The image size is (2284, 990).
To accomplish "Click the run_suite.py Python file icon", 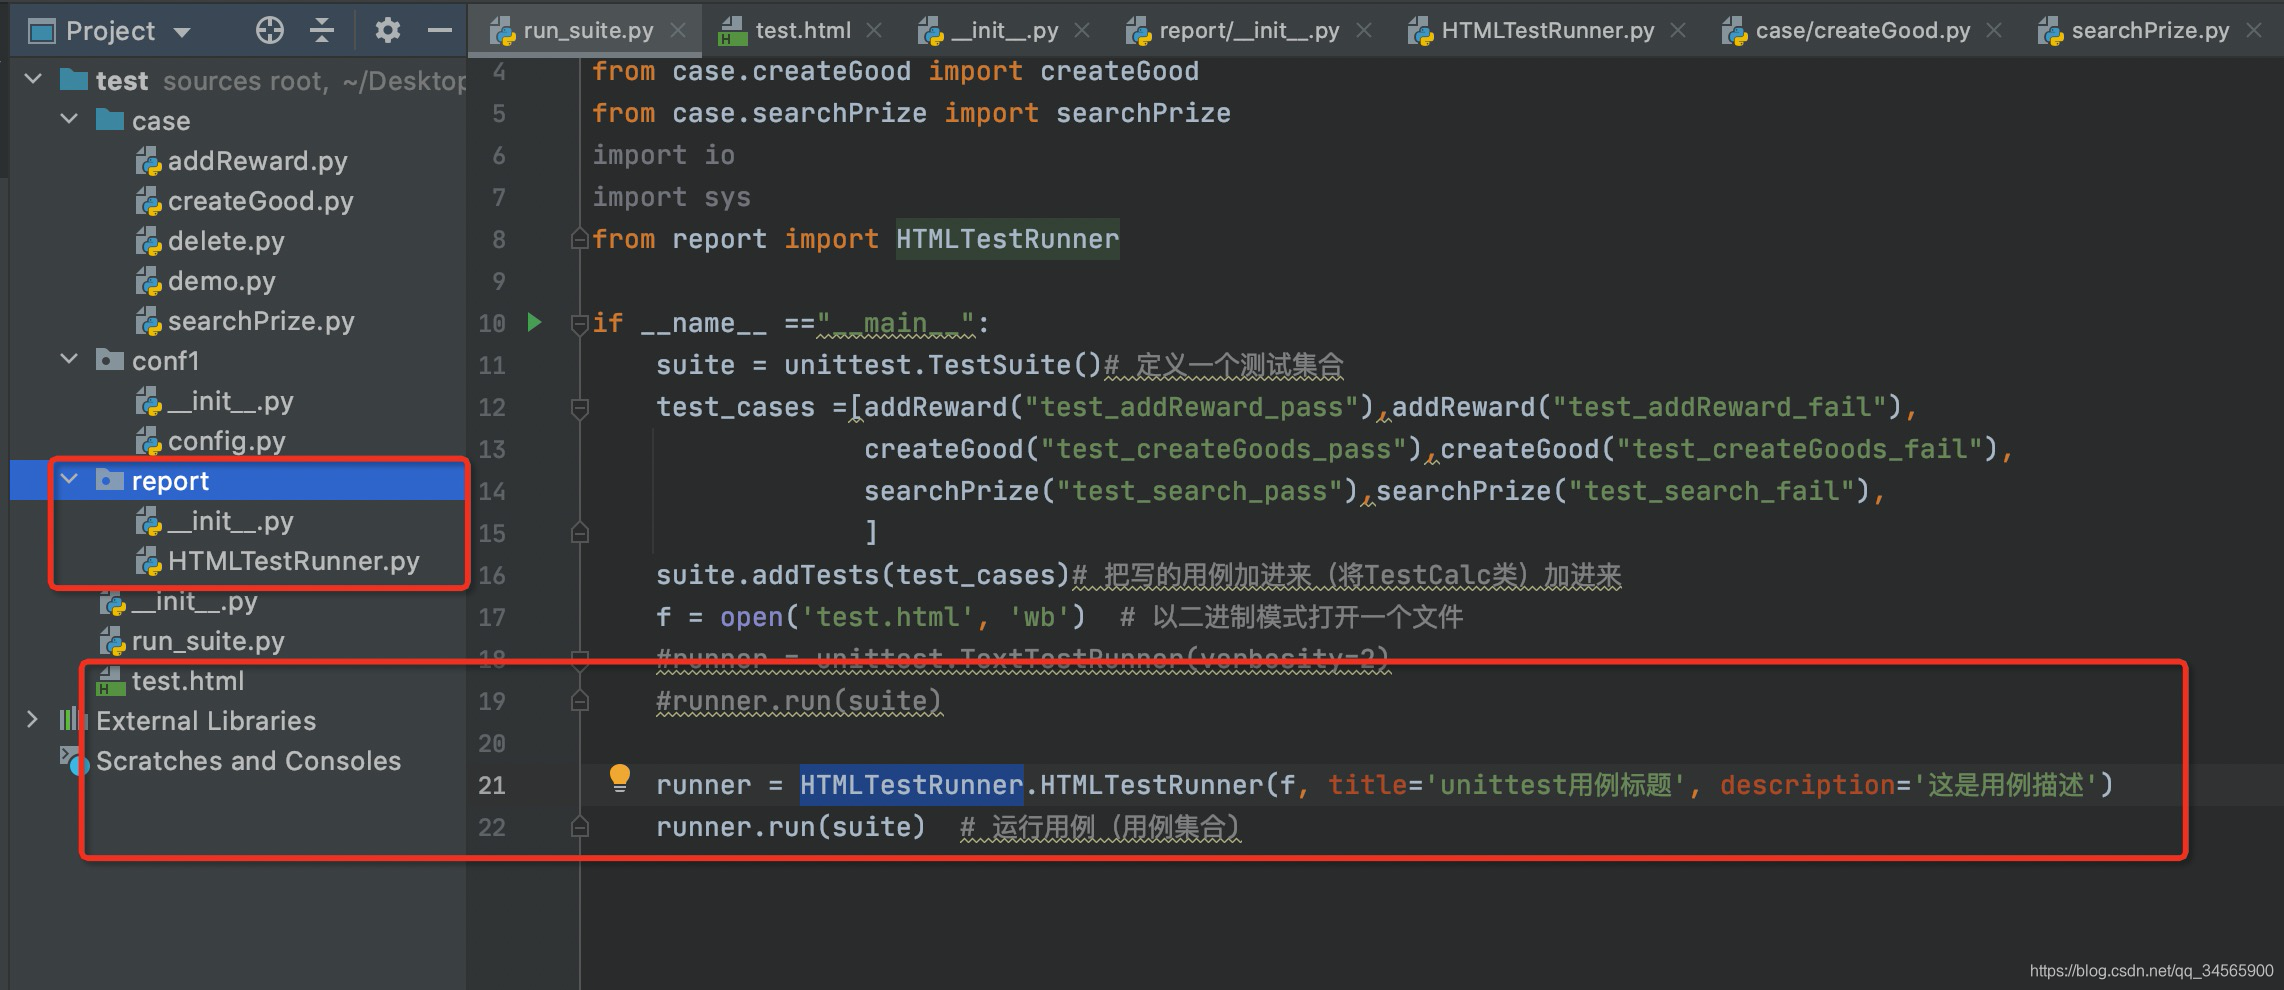I will pos(112,641).
